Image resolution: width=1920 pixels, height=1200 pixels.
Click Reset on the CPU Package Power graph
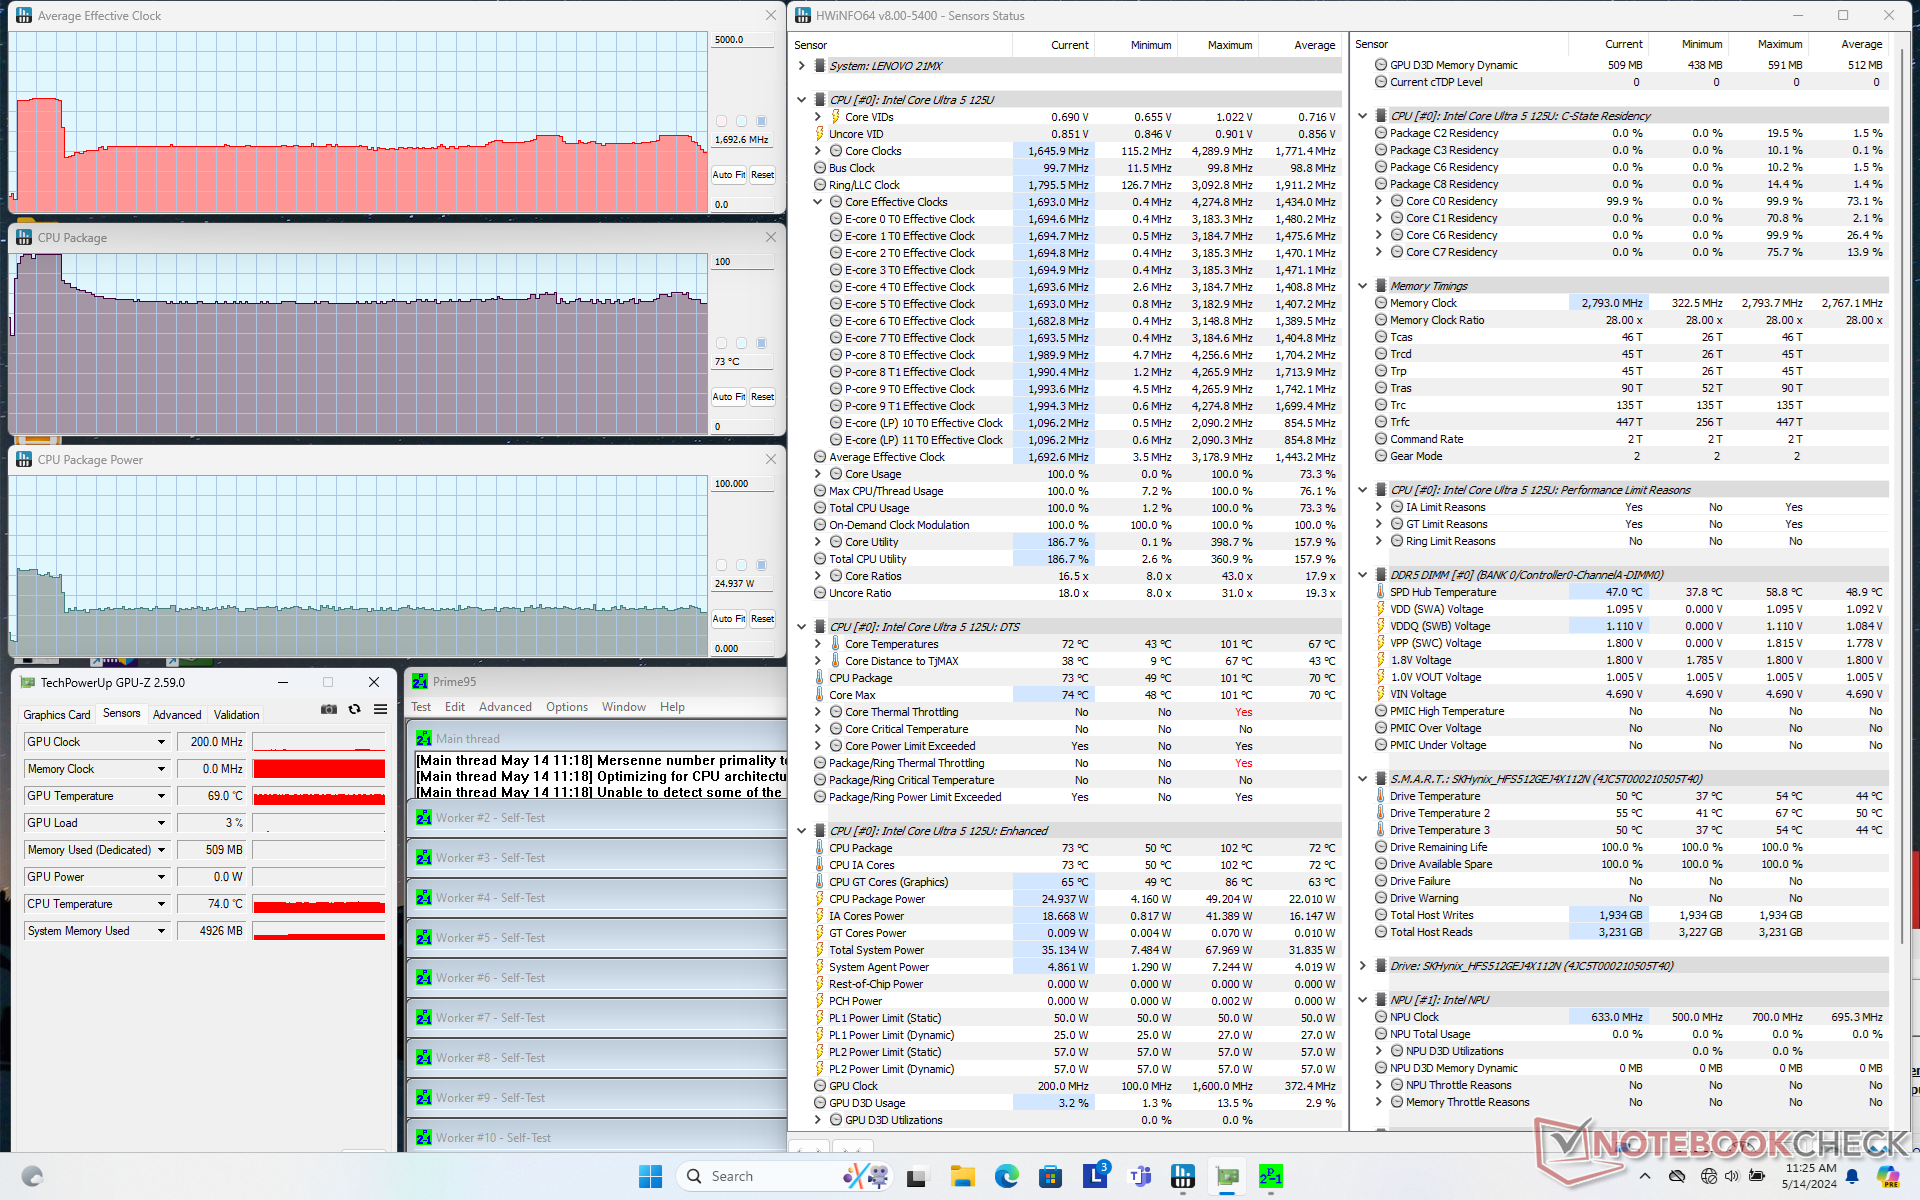[762, 619]
